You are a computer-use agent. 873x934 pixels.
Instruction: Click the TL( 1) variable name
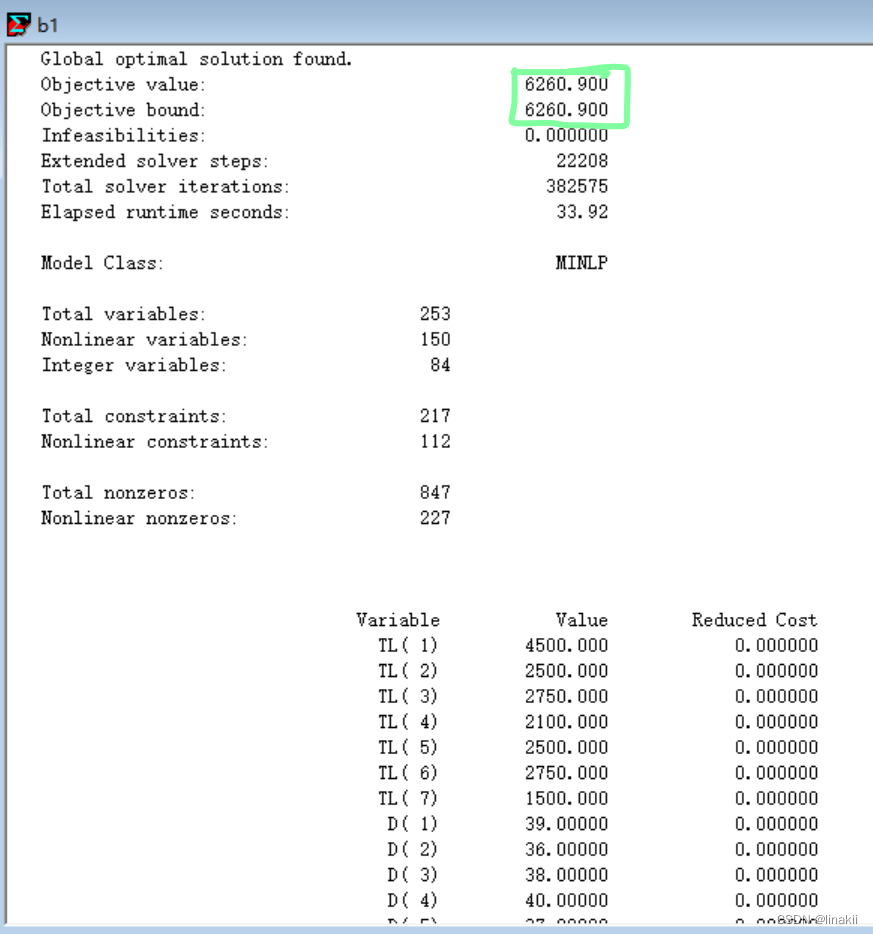pyautogui.click(x=409, y=646)
